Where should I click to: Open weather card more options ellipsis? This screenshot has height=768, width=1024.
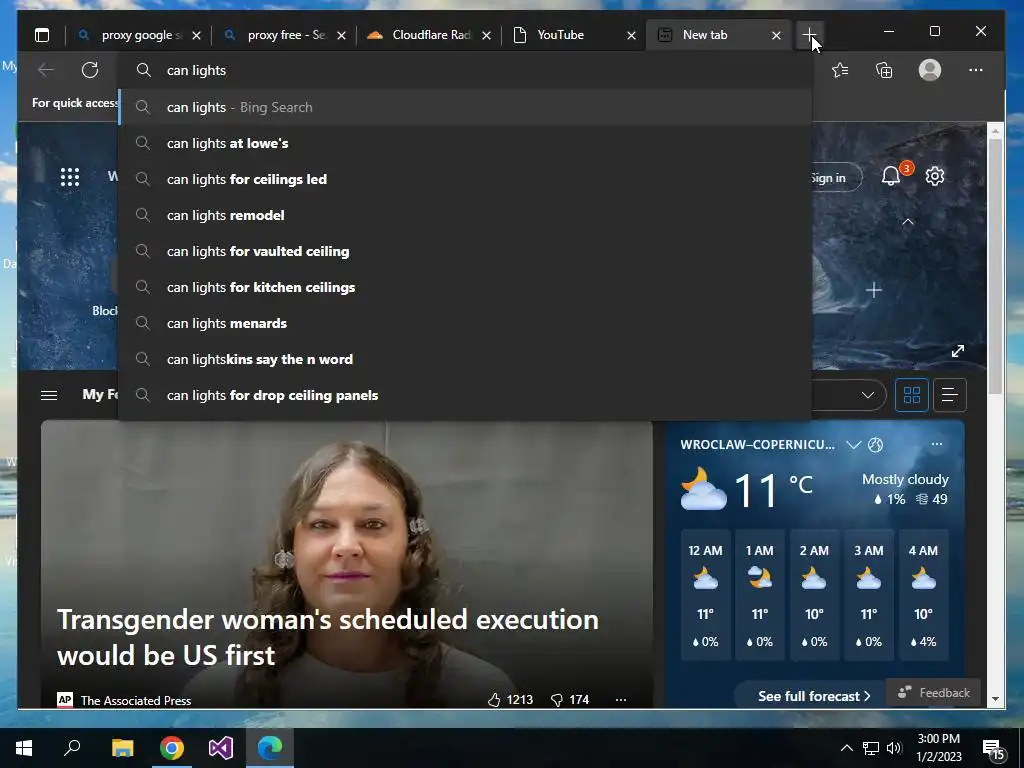tap(936, 444)
